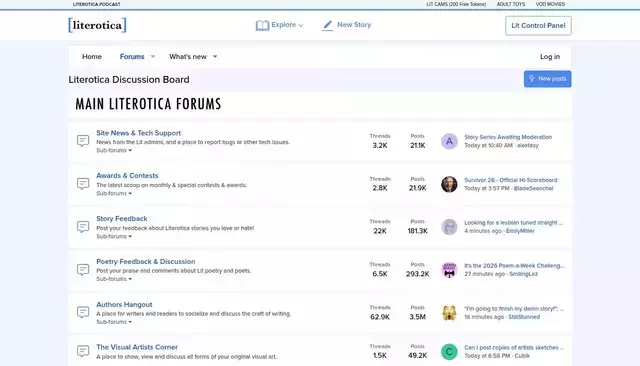Image resolution: width=640 pixels, height=366 pixels.
Task: Select the Forums tab
Action: pyautogui.click(x=132, y=57)
